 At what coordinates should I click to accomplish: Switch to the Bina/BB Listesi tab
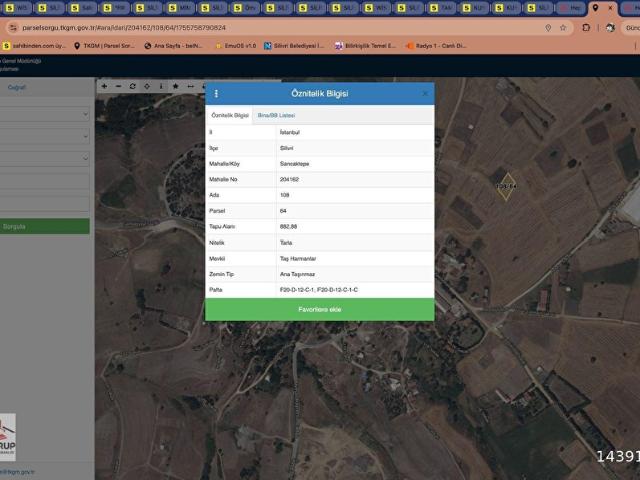click(x=276, y=116)
